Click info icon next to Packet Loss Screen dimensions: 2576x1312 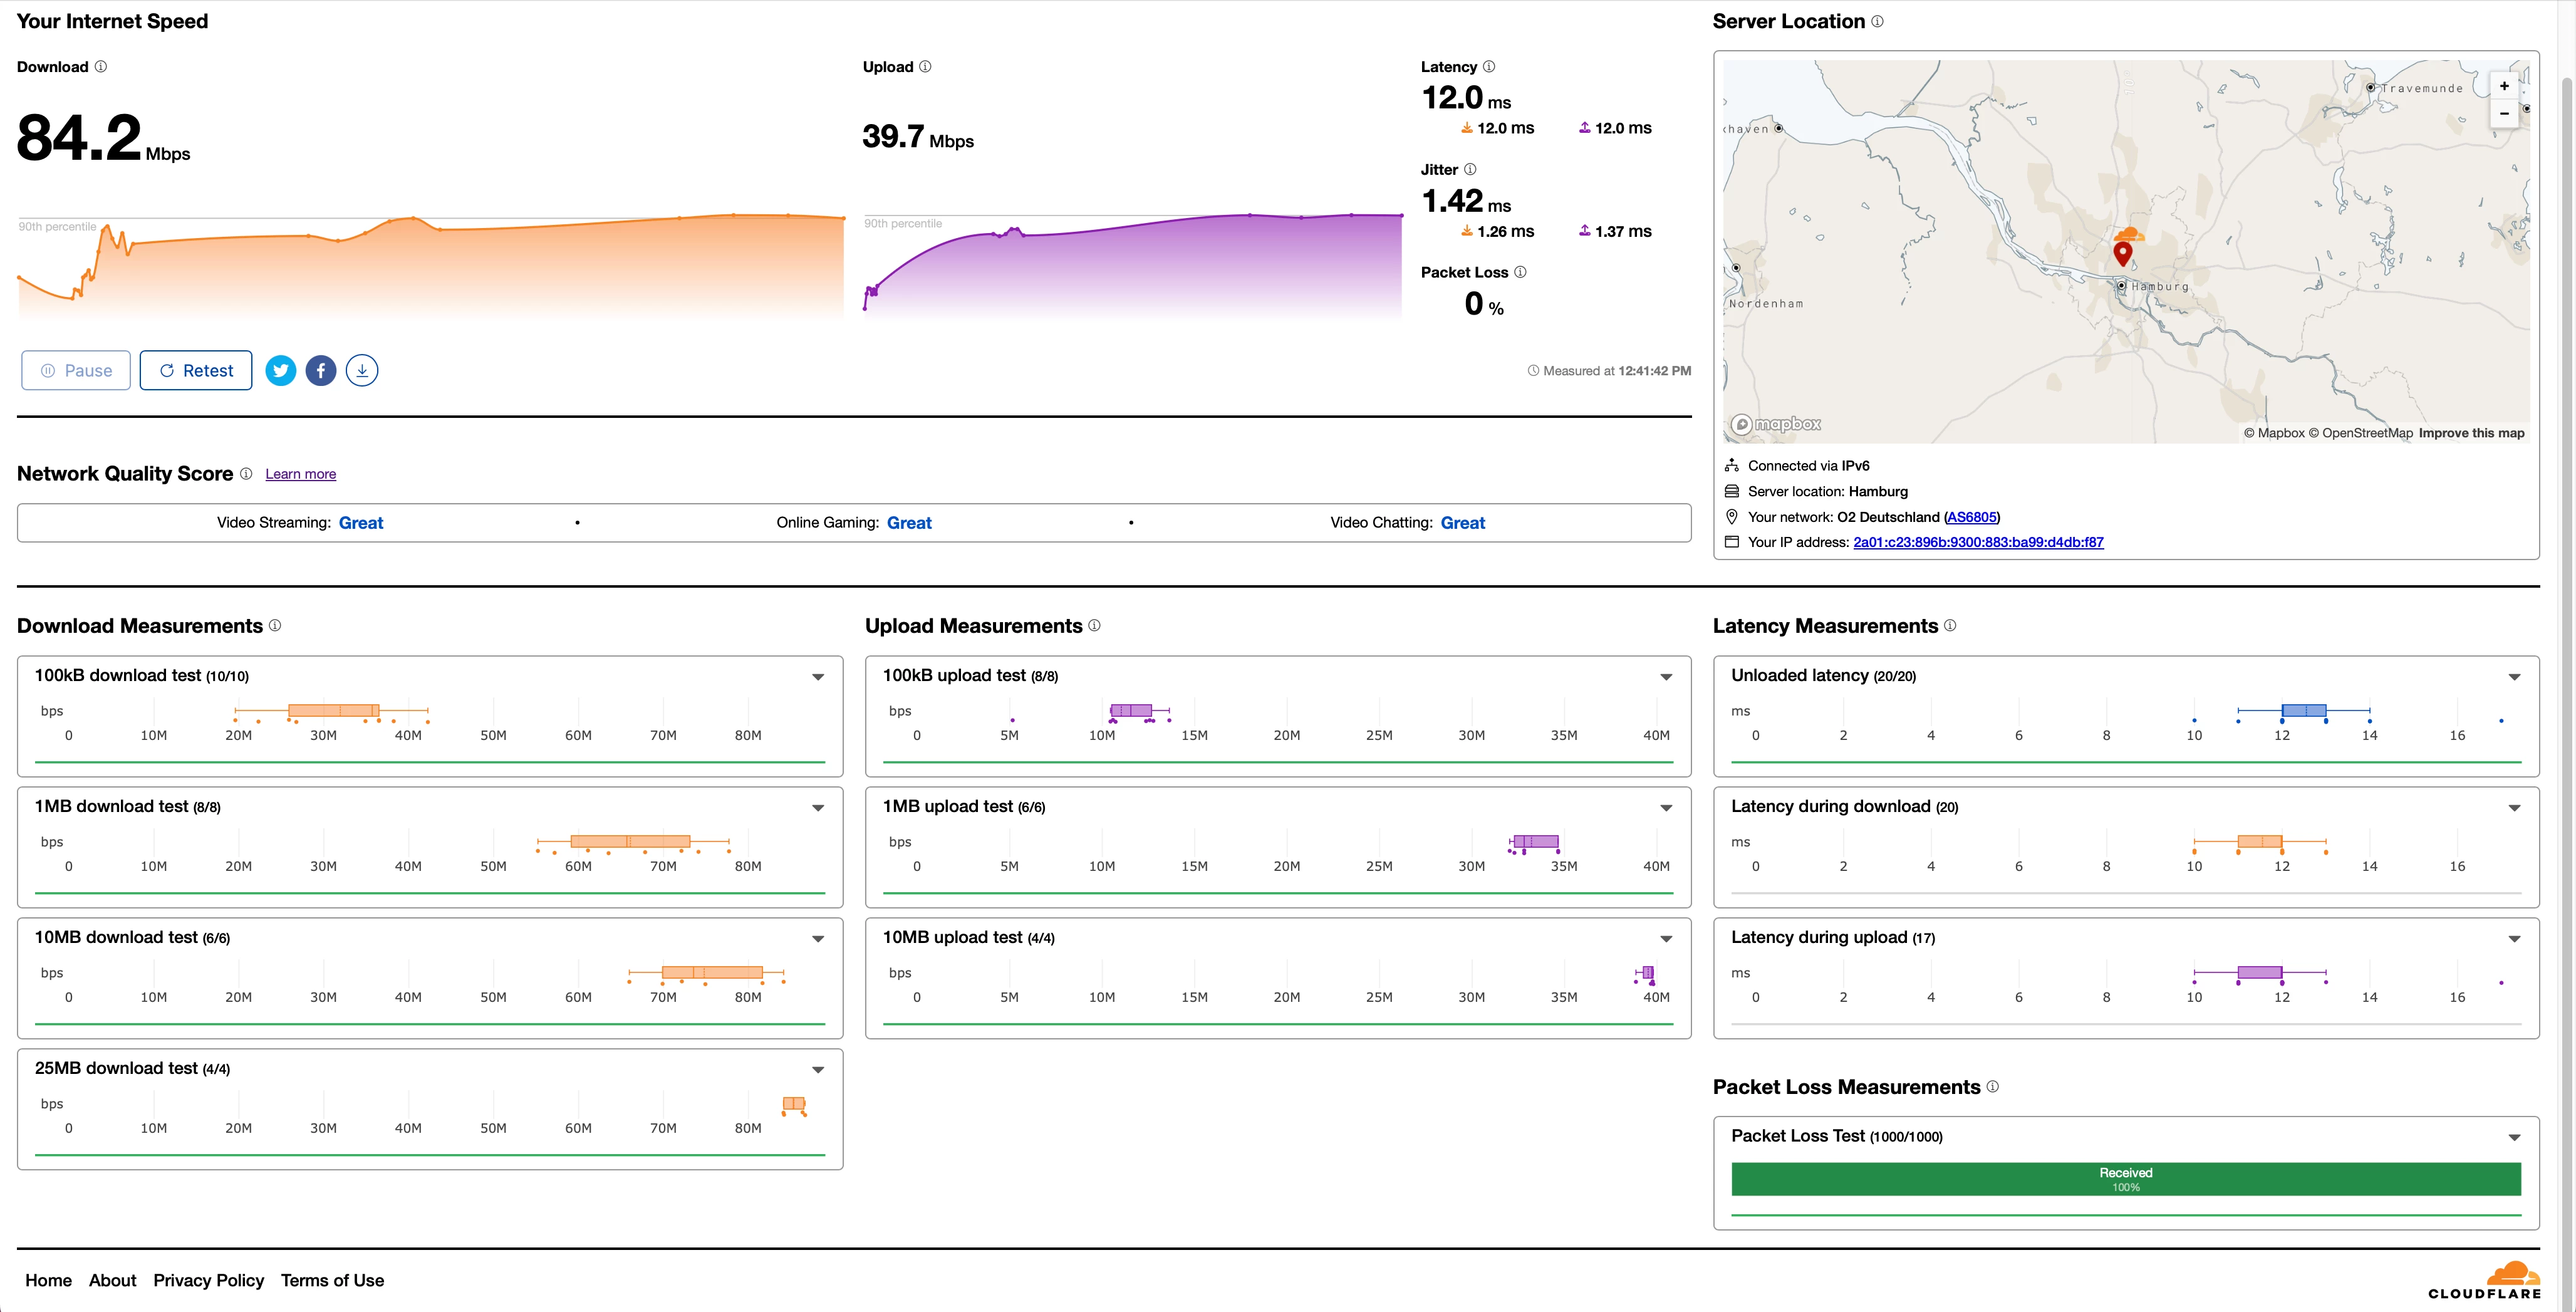click(x=1520, y=272)
